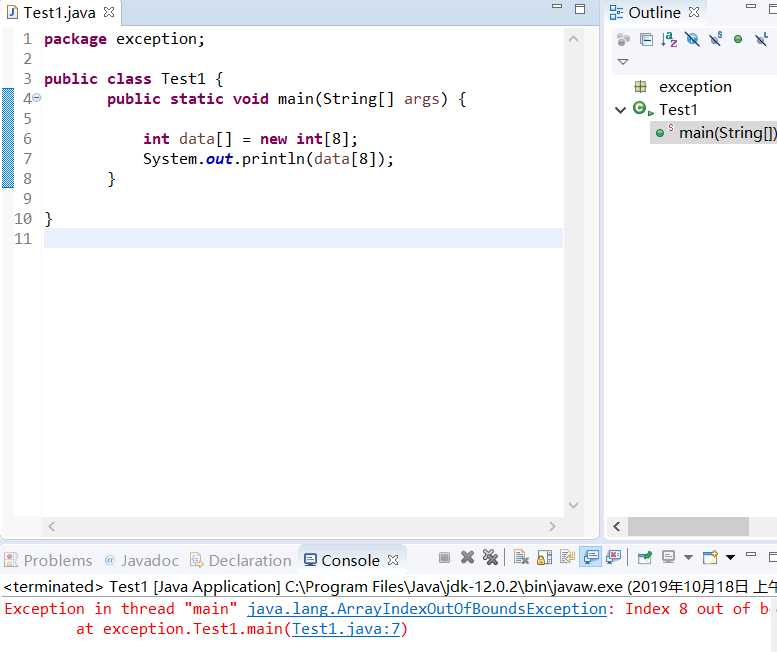The height and width of the screenshot is (652, 777).
Task: Click the terminated Test1 launch description line
Action: tap(388, 587)
